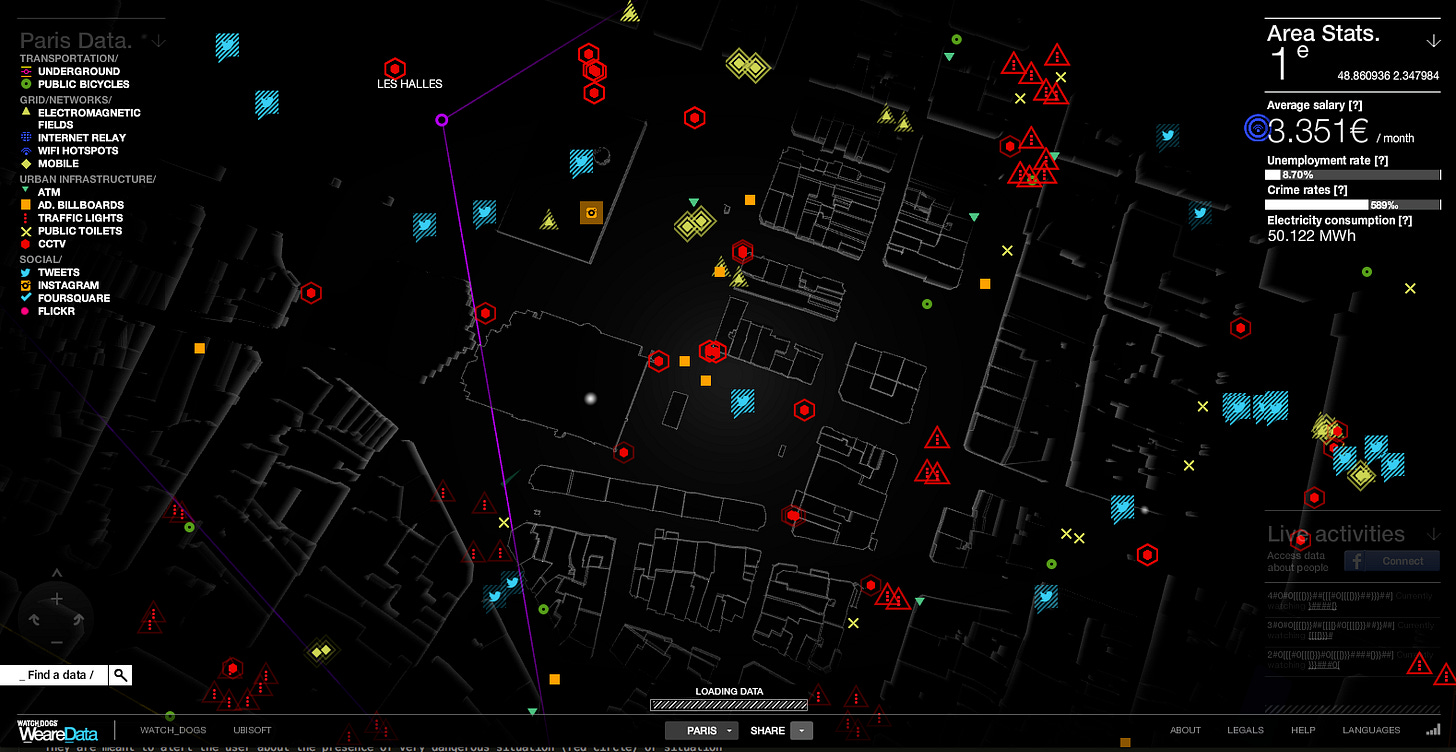Collapse the Area Stats panel arrow
The image size is (1456, 752).
tap(1433, 41)
